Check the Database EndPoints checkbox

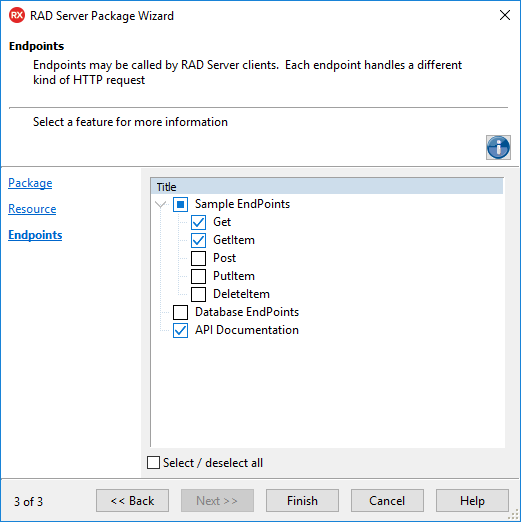180,312
